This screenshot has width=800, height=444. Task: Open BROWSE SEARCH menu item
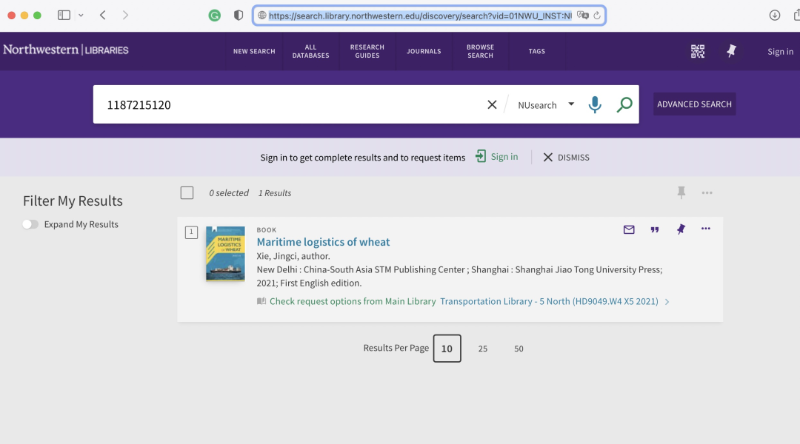[480, 51]
